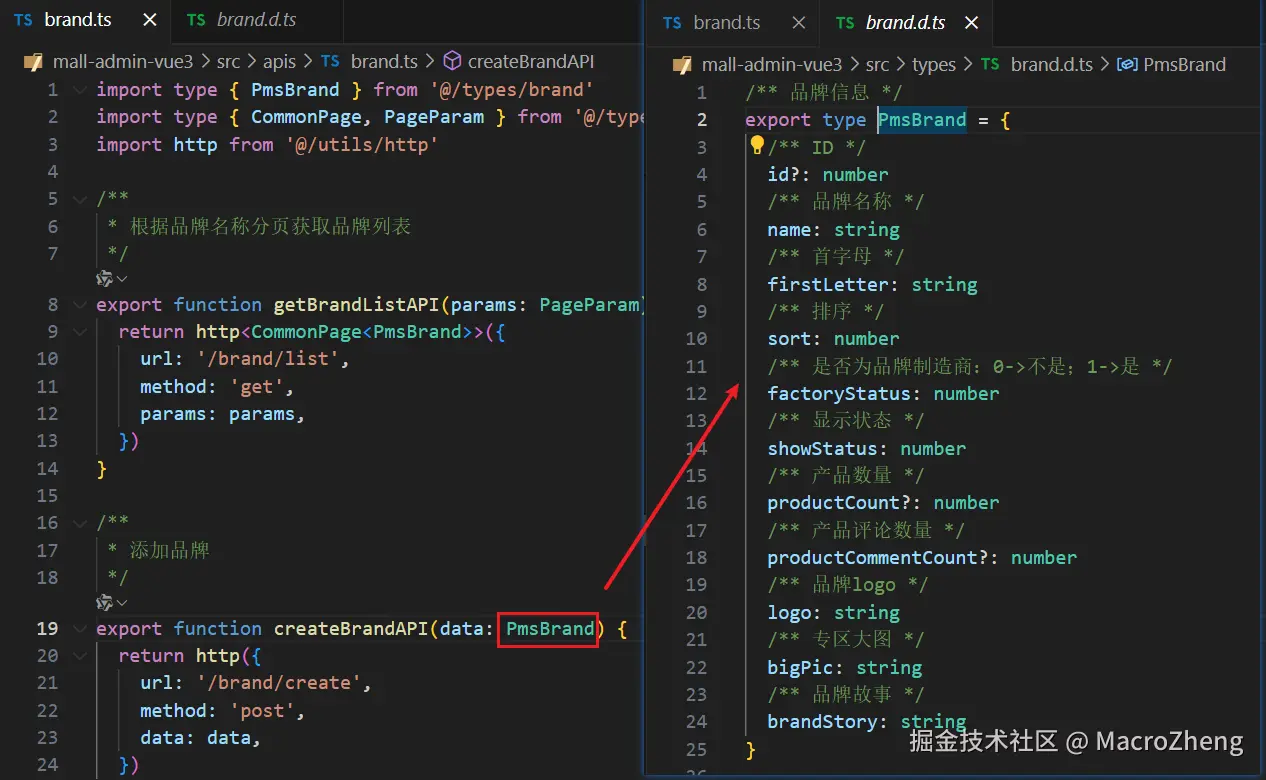This screenshot has width=1266, height=780.
Task: Click brand.d.ts label in right pane breadcrumb
Action: coord(1051,65)
